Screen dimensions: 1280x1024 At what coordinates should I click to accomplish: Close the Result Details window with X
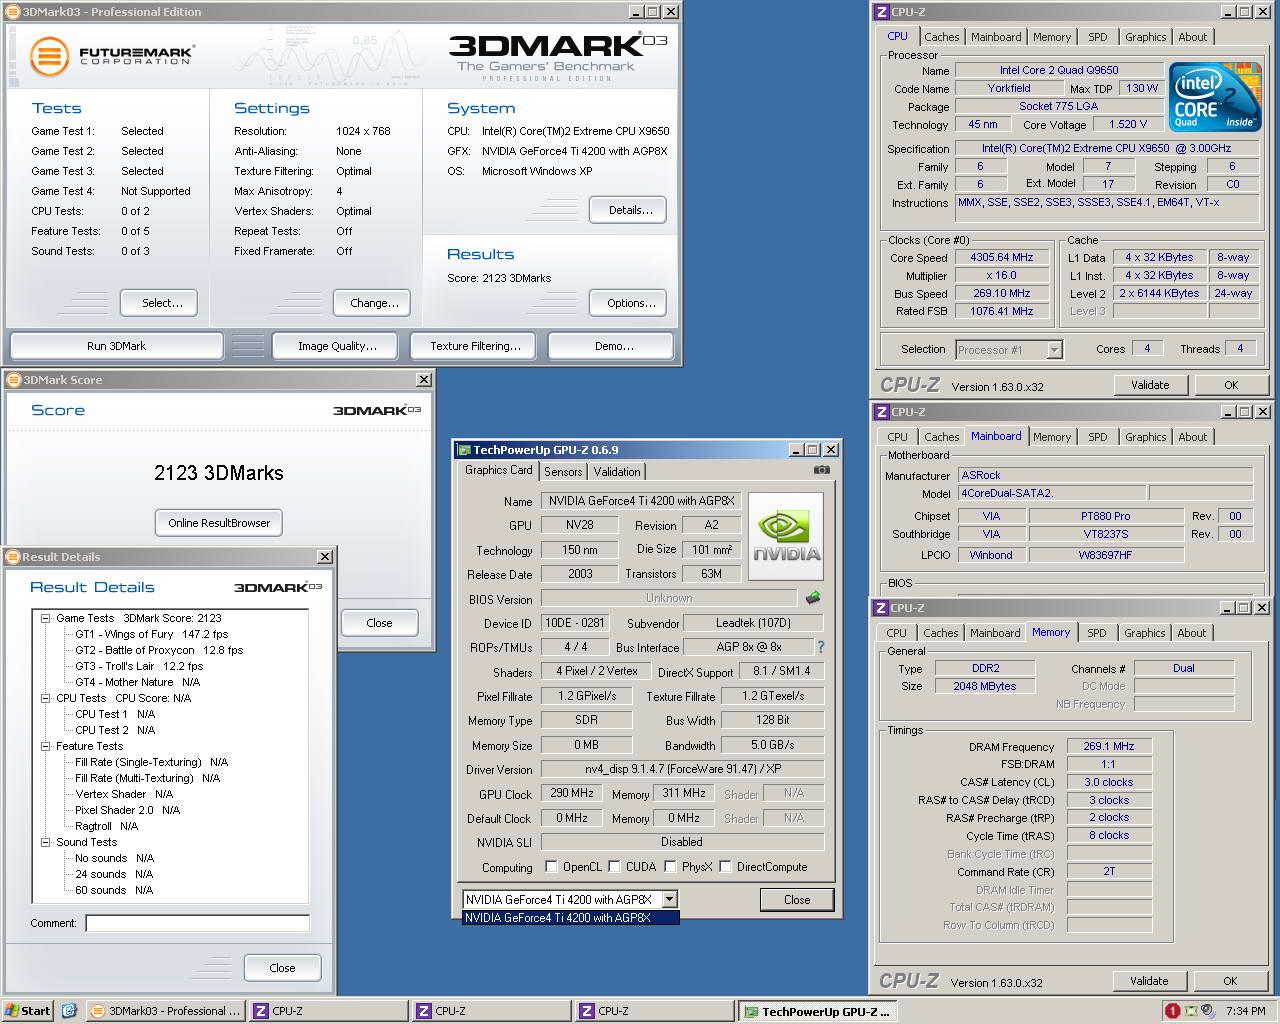click(x=325, y=557)
